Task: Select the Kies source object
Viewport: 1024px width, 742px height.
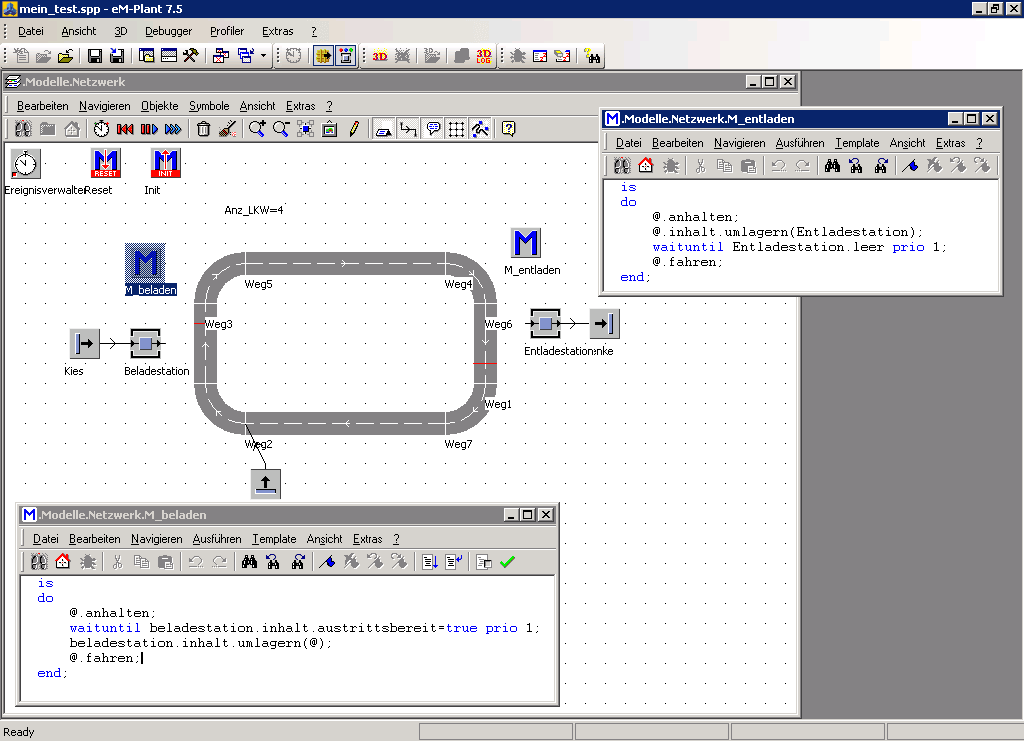Action: pos(85,344)
